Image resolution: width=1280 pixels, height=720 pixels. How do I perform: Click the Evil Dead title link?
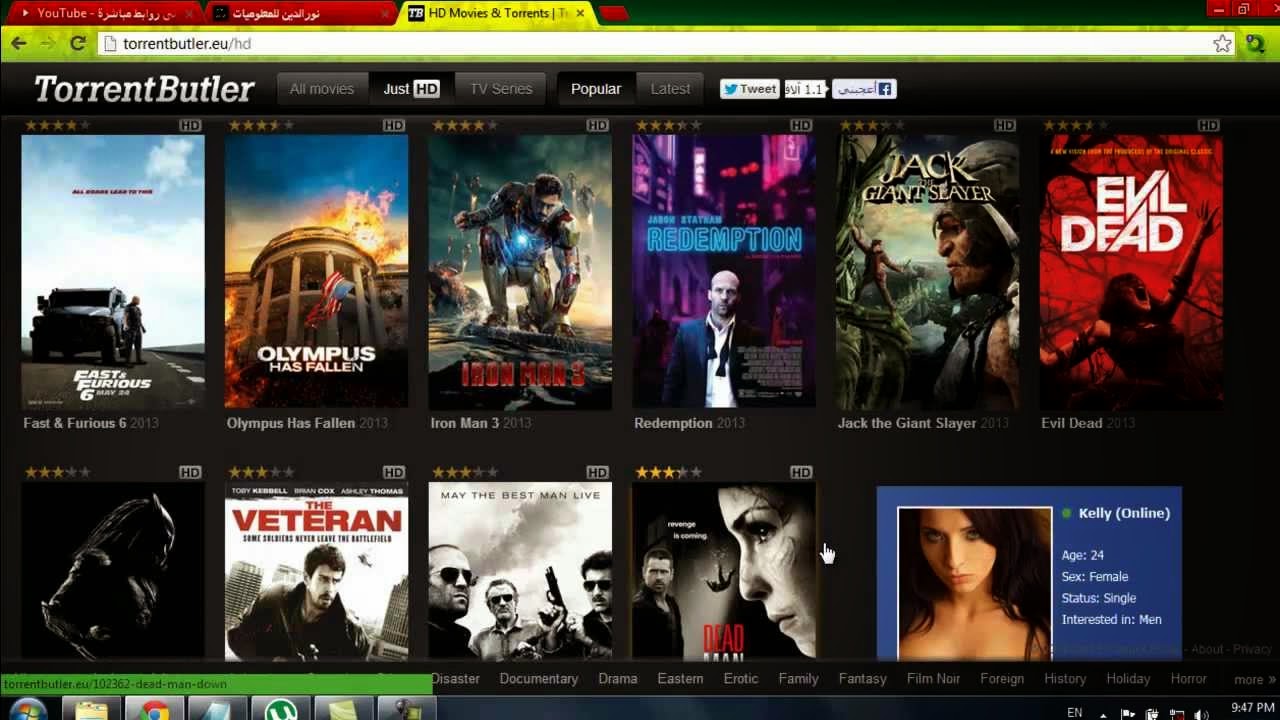point(1071,423)
